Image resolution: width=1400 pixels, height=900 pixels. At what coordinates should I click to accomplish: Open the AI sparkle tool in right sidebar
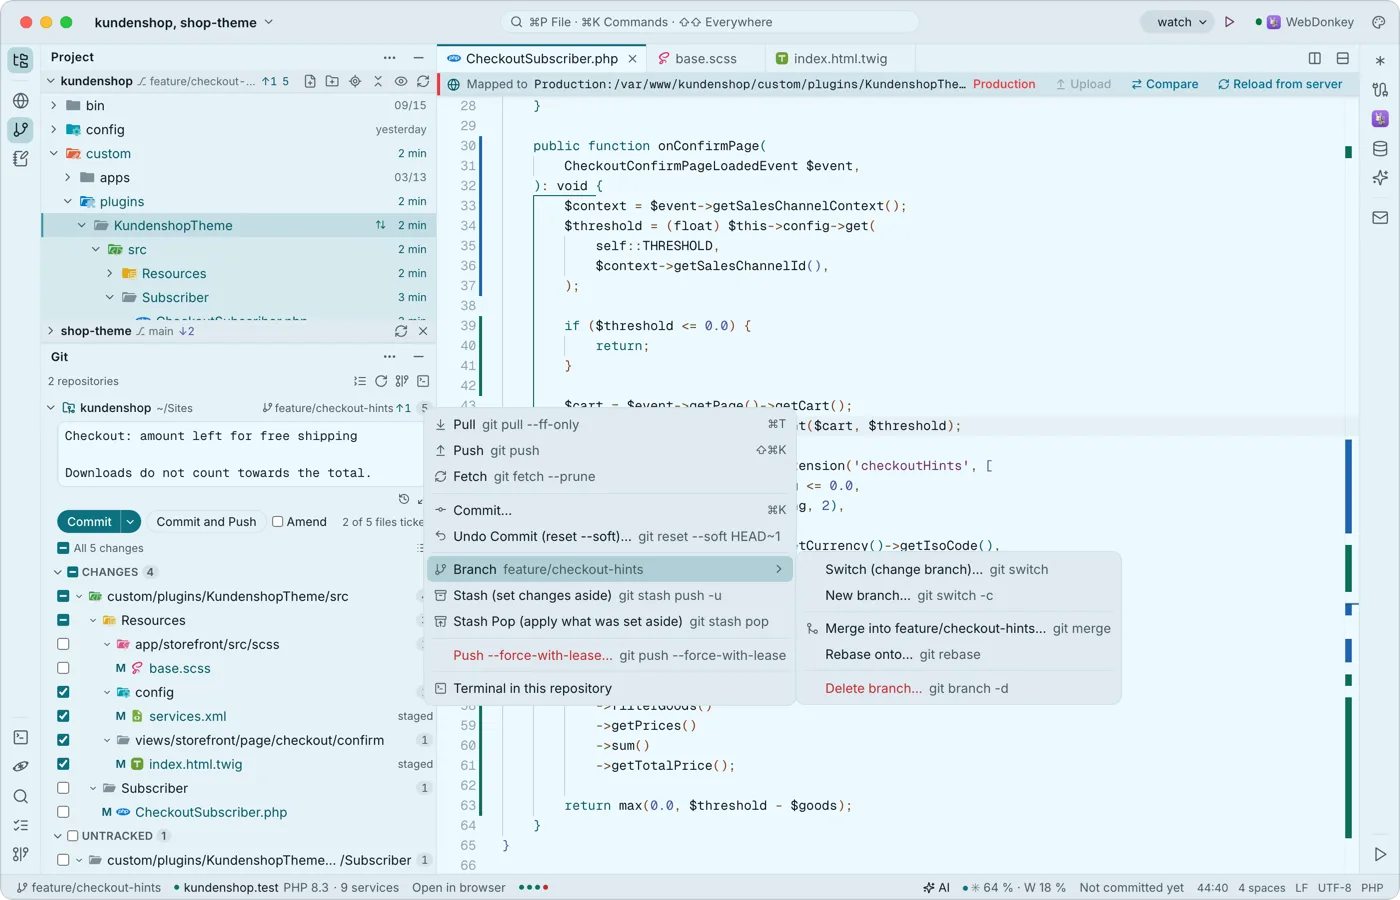point(1380,178)
